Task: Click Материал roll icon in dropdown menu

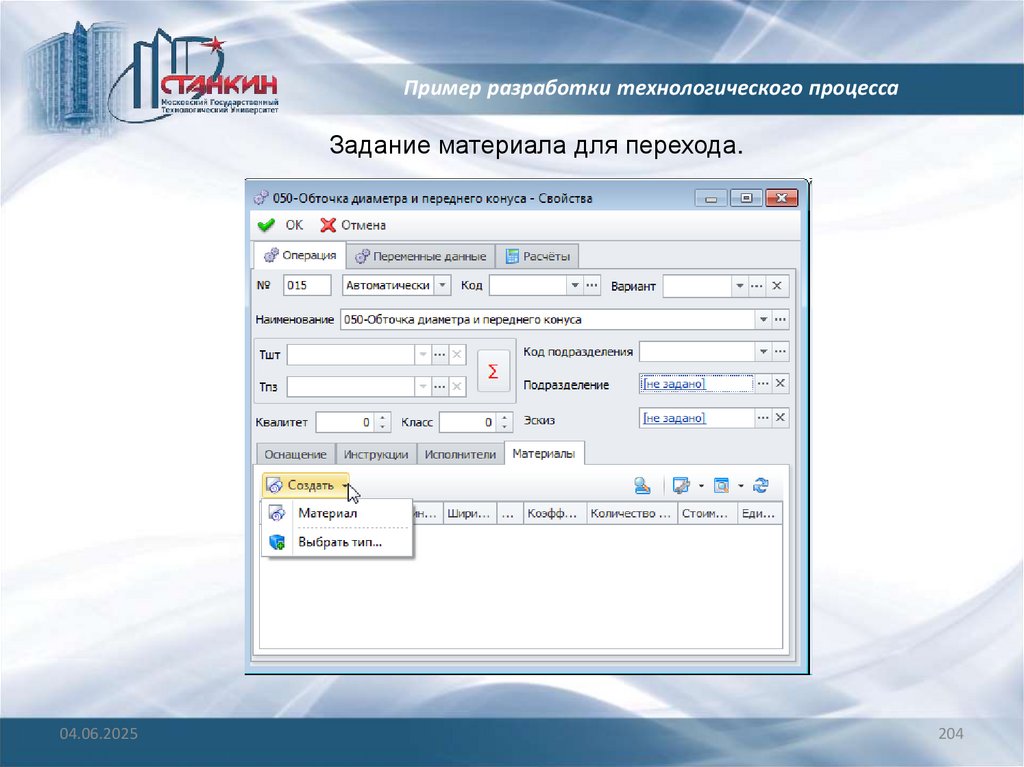Action: pos(277,514)
